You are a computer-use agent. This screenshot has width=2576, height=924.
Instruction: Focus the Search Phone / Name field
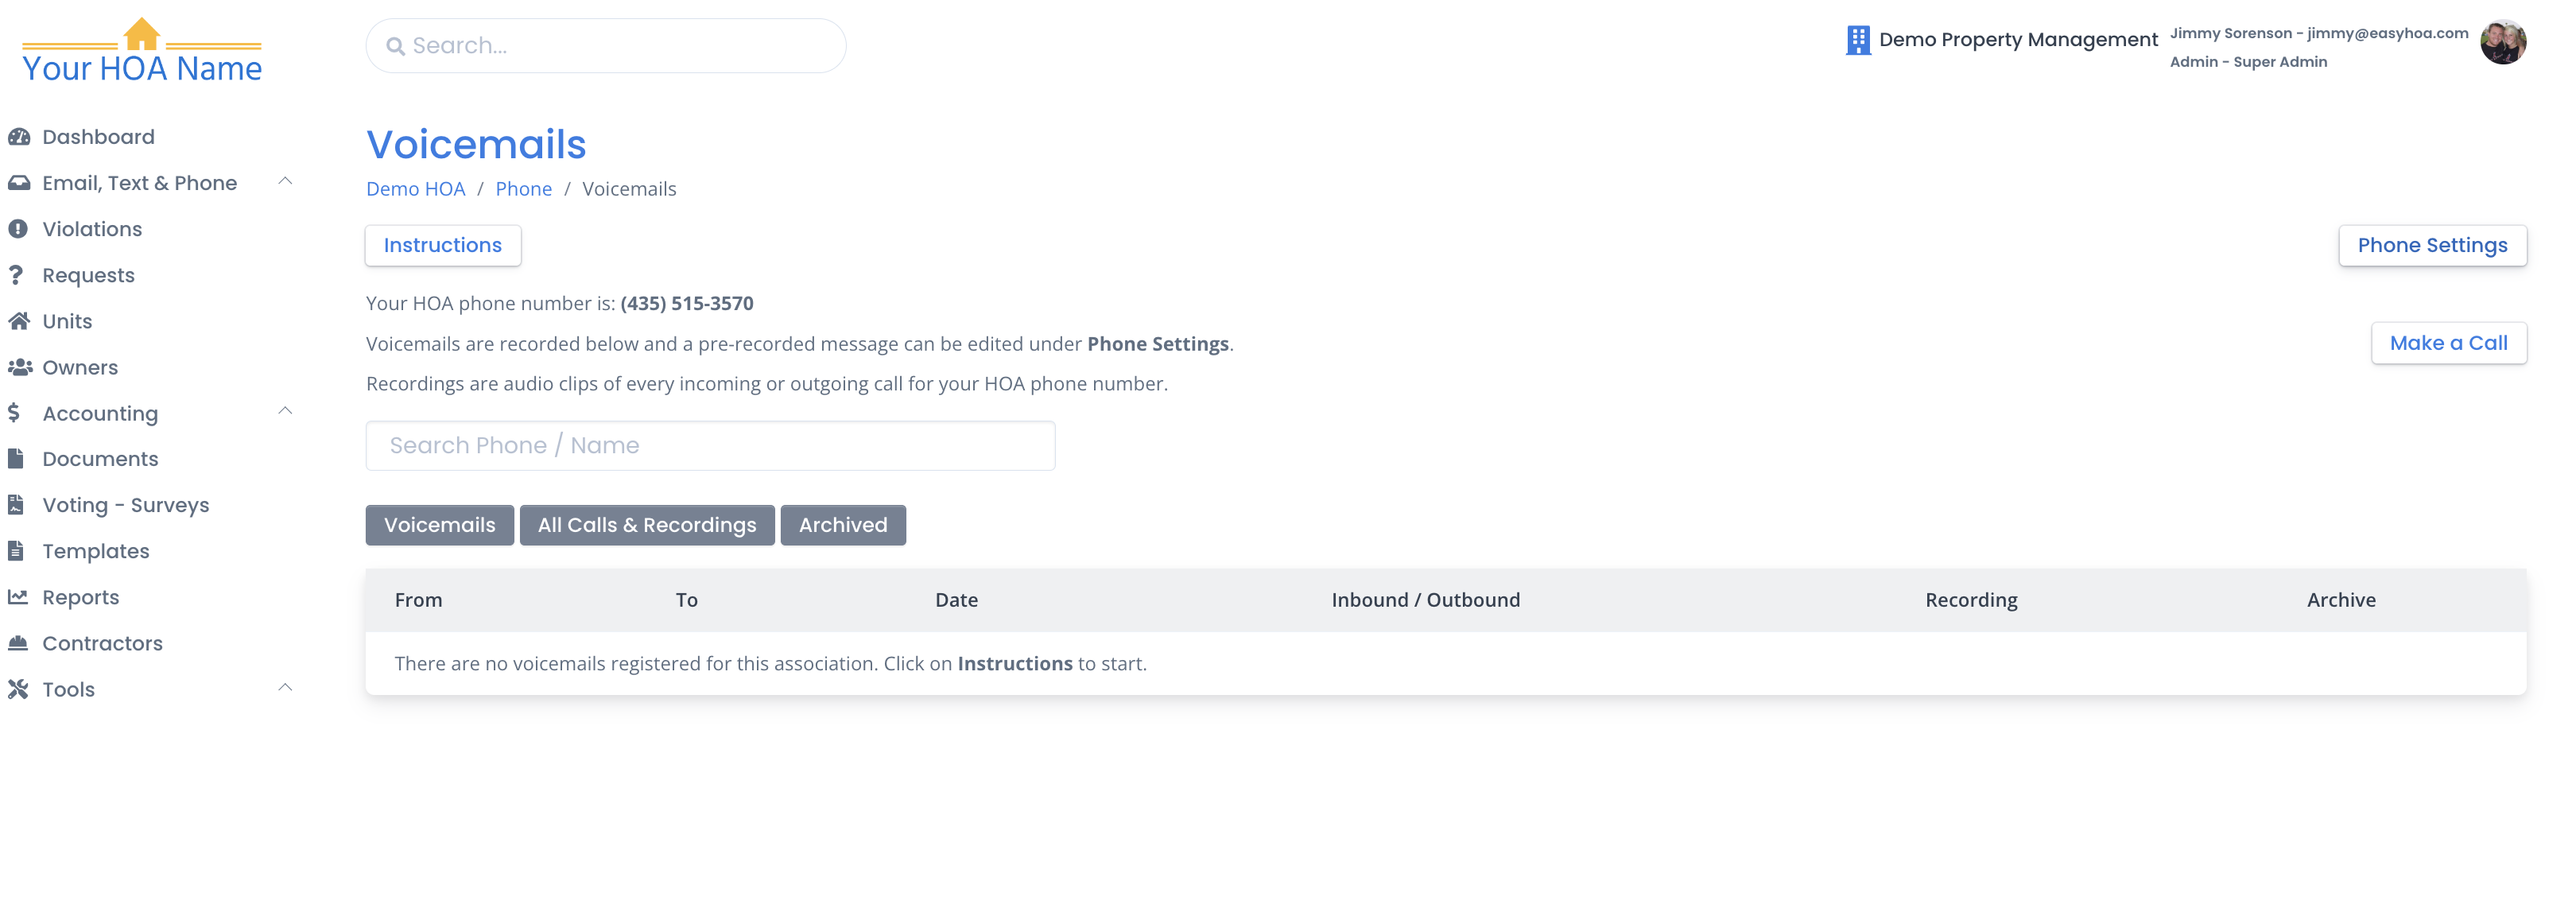710,446
